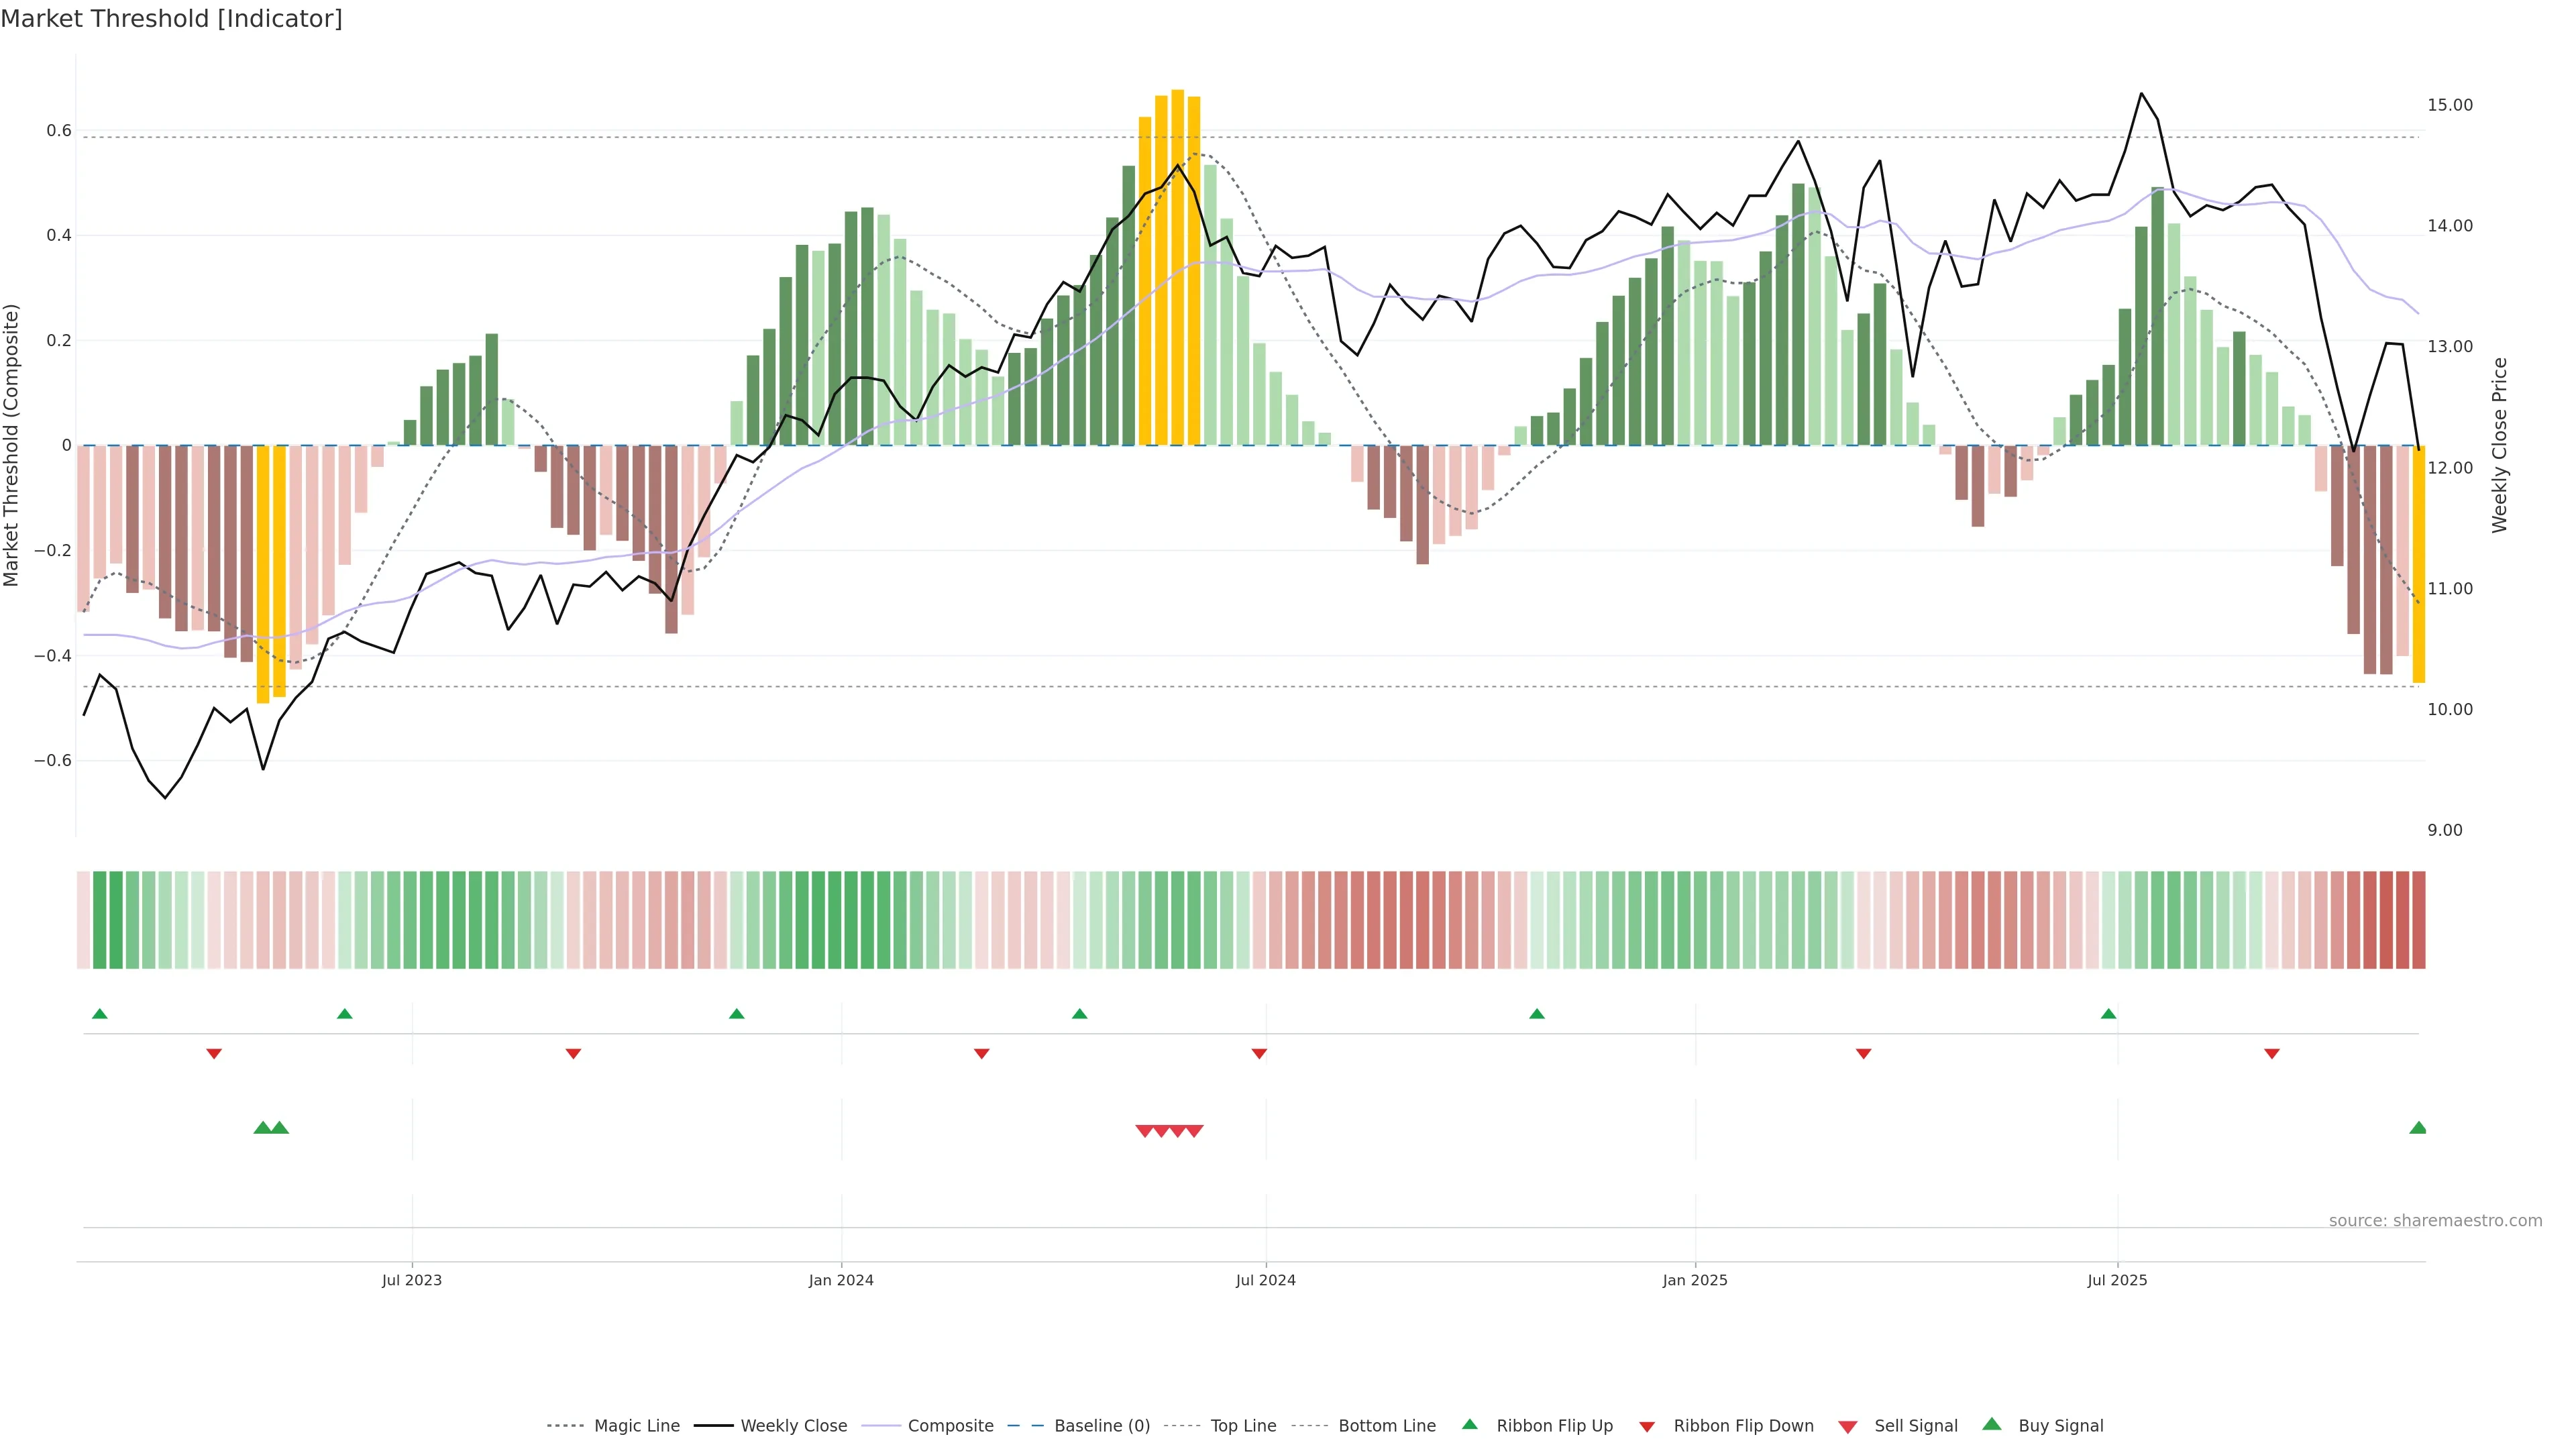Click the Jan 2024 x-axis label
The image size is (2576, 1449).
pos(841,1280)
